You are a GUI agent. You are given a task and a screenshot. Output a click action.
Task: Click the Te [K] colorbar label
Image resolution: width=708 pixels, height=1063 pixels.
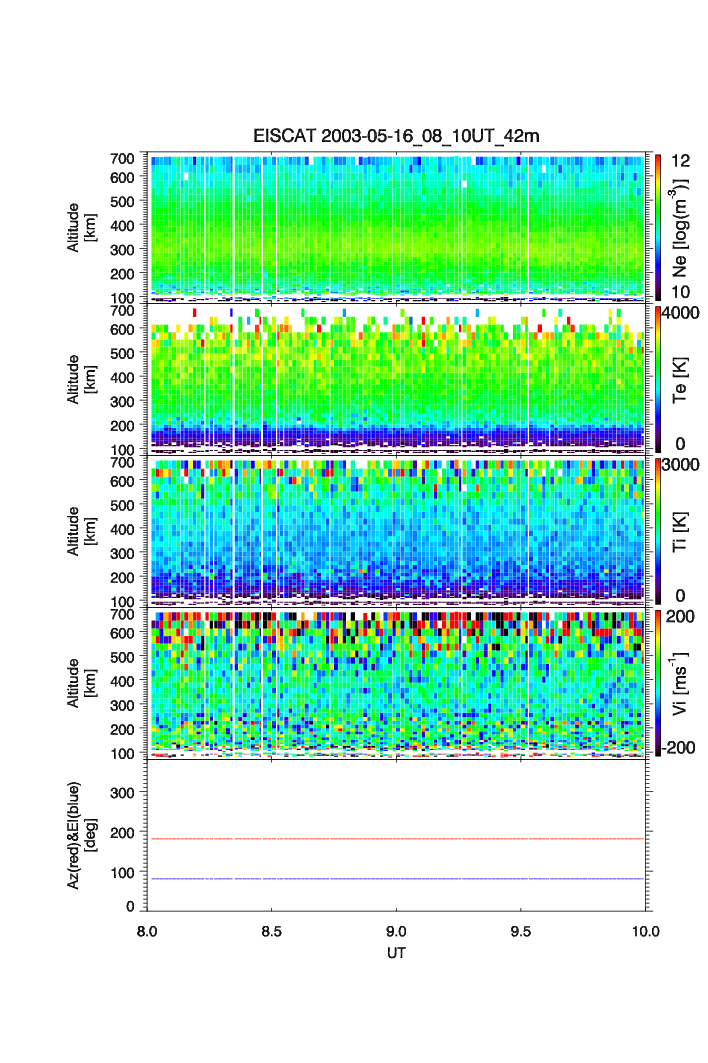(681, 380)
